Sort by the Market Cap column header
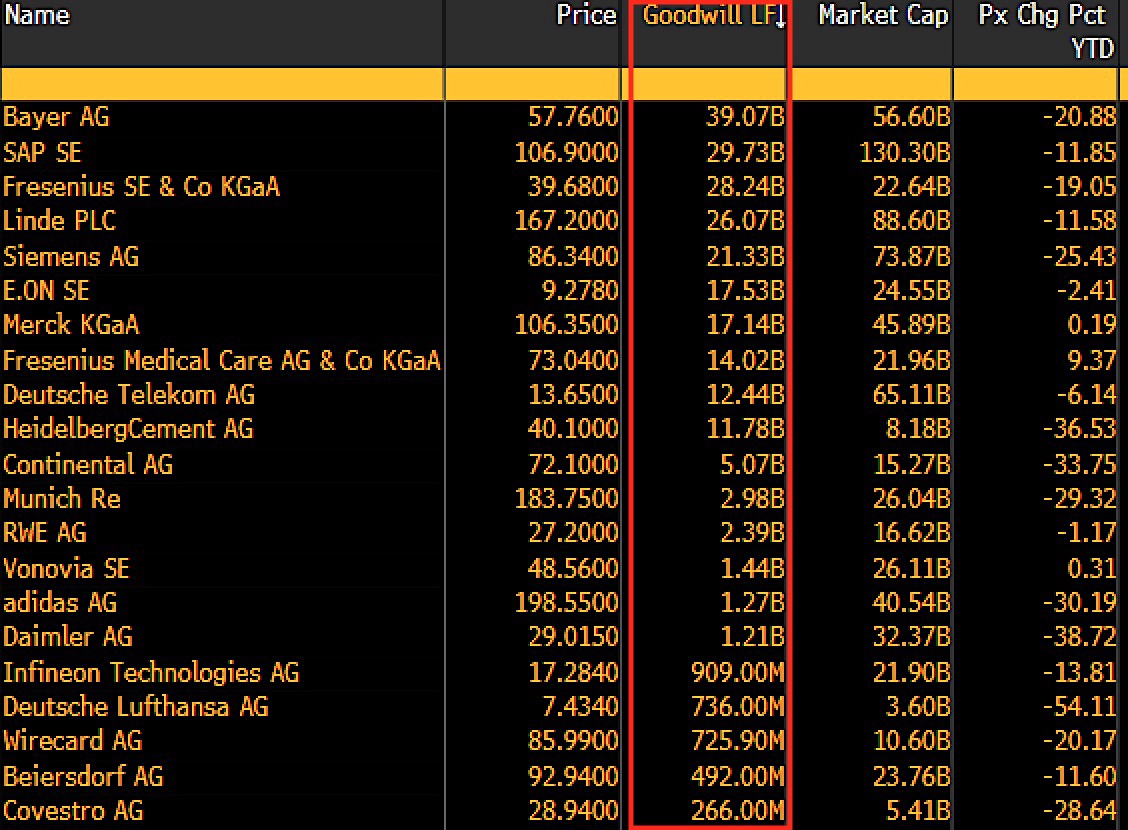The image size is (1128, 830). pos(883,15)
